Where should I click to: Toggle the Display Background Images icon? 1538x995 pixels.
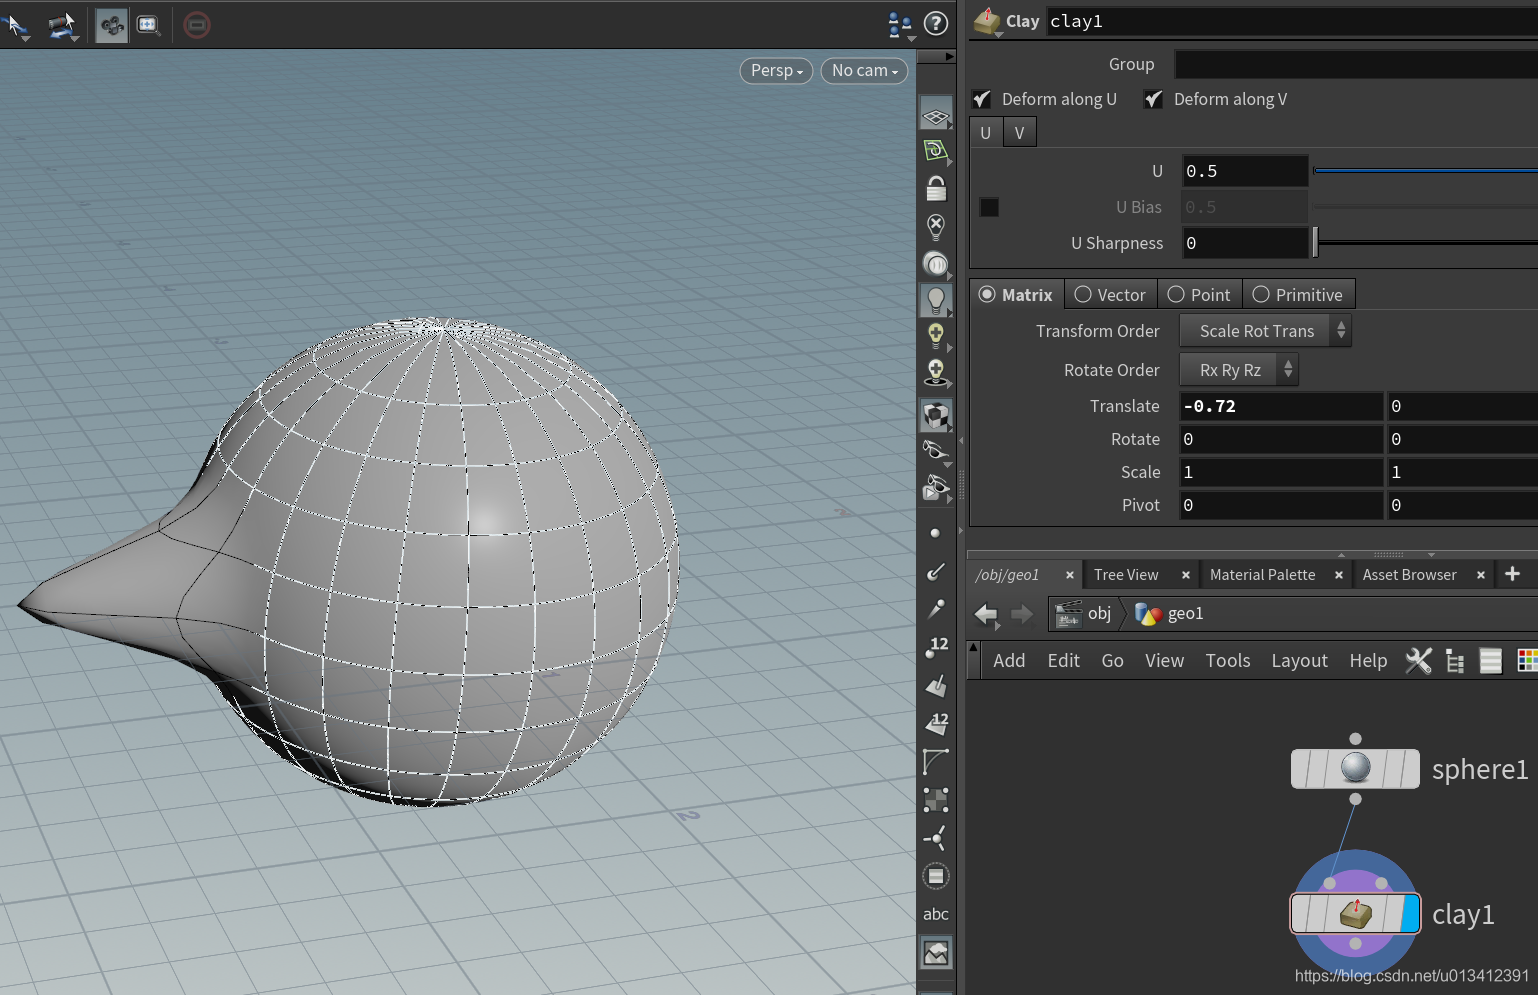coord(936,953)
